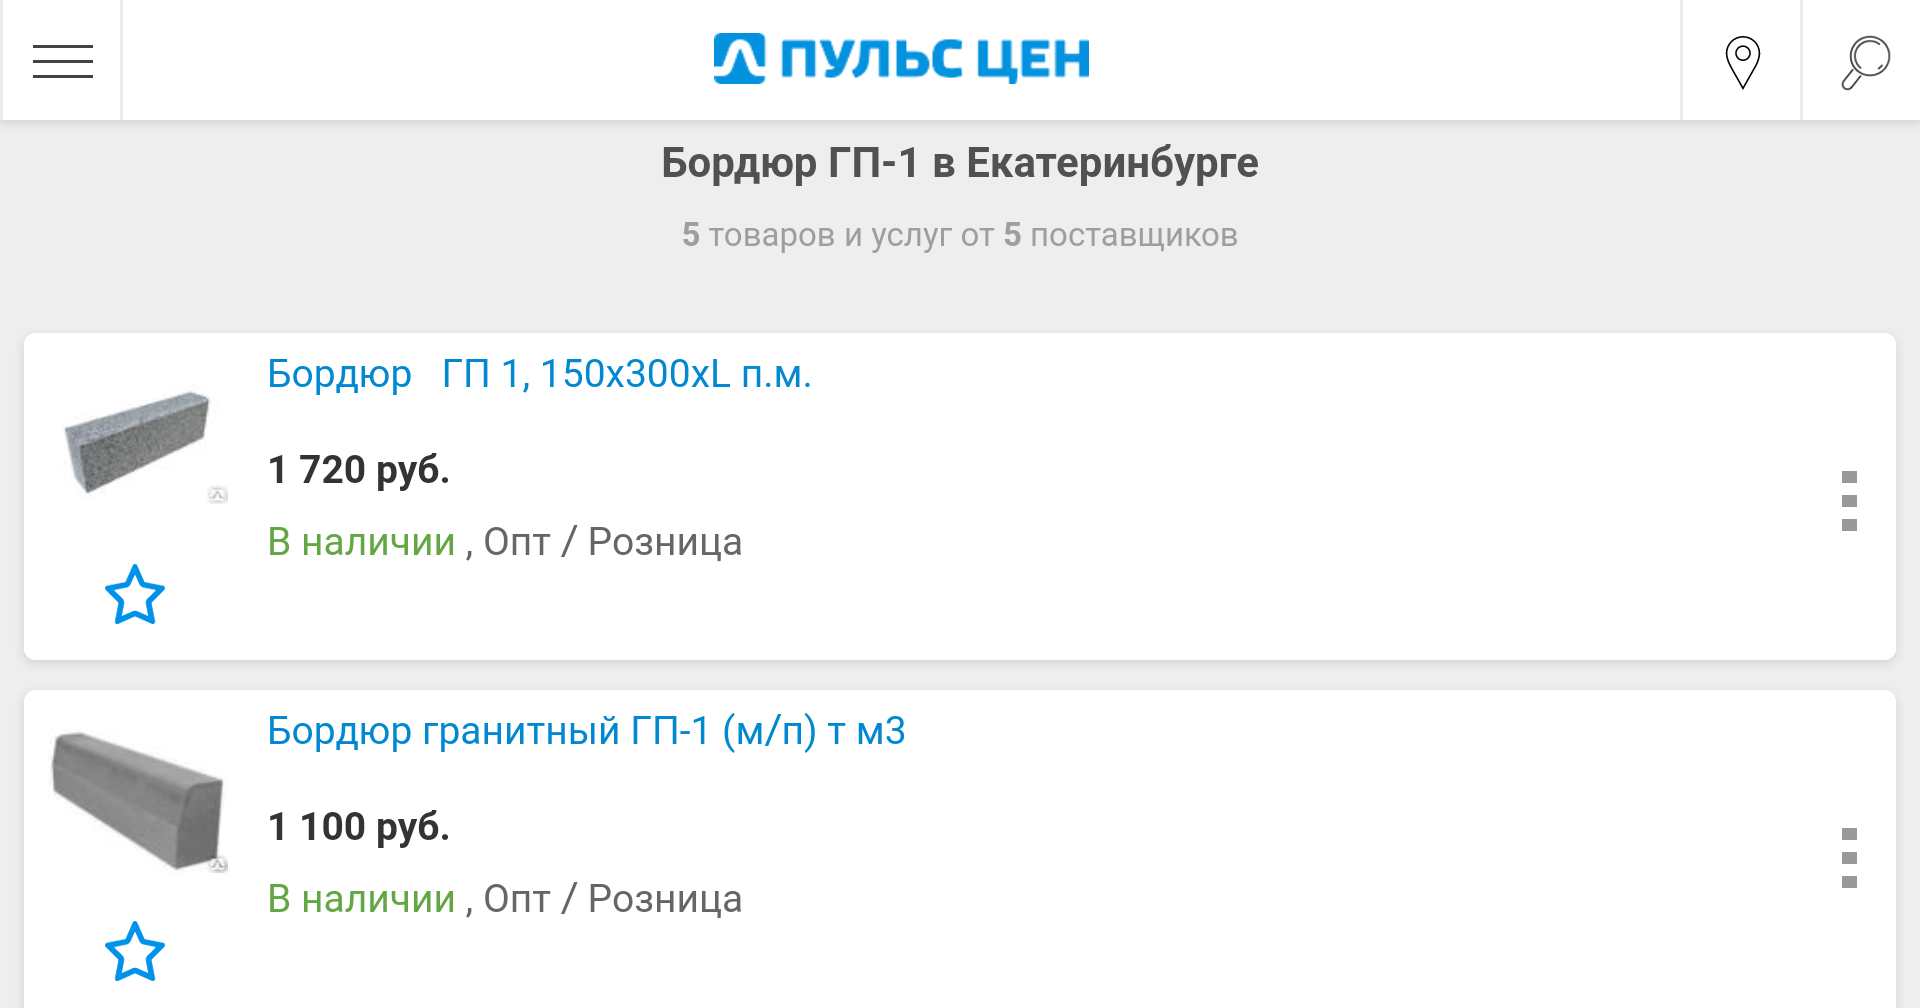Click the watermark logo on the first product photo
This screenshot has height=1008, width=1920.
click(216, 492)
